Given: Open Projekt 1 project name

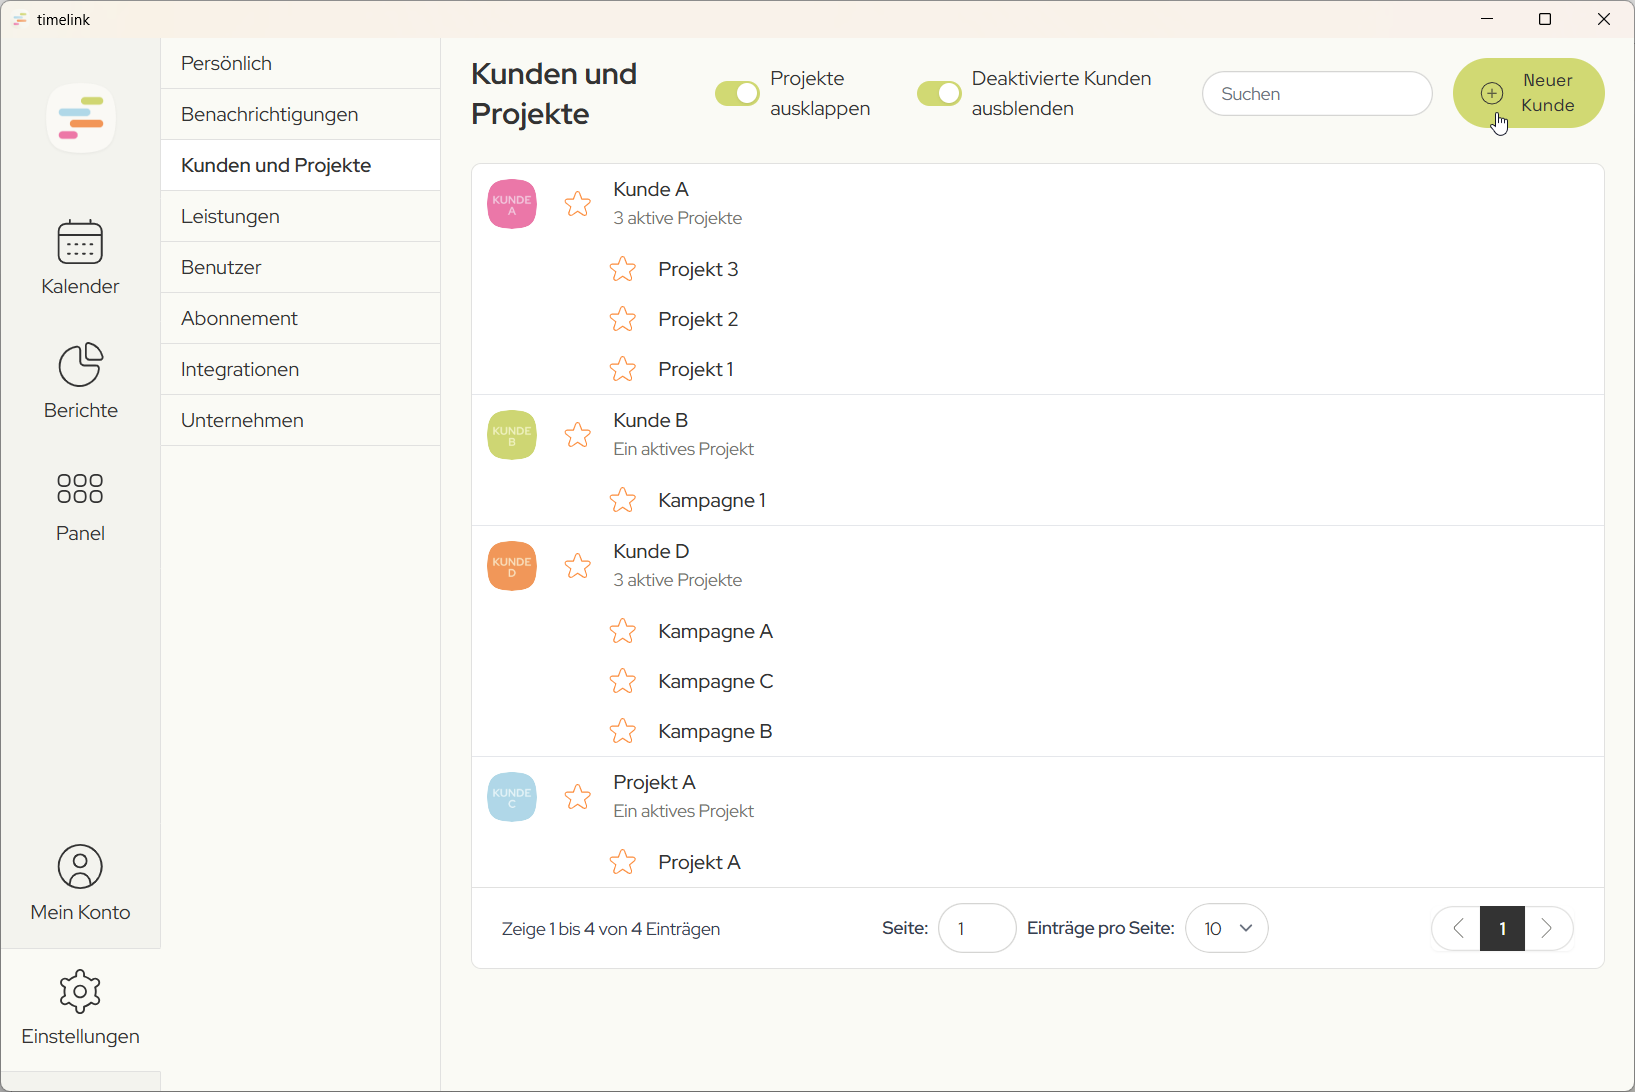Looking at the screenshot, I should (x=696, y=369).
